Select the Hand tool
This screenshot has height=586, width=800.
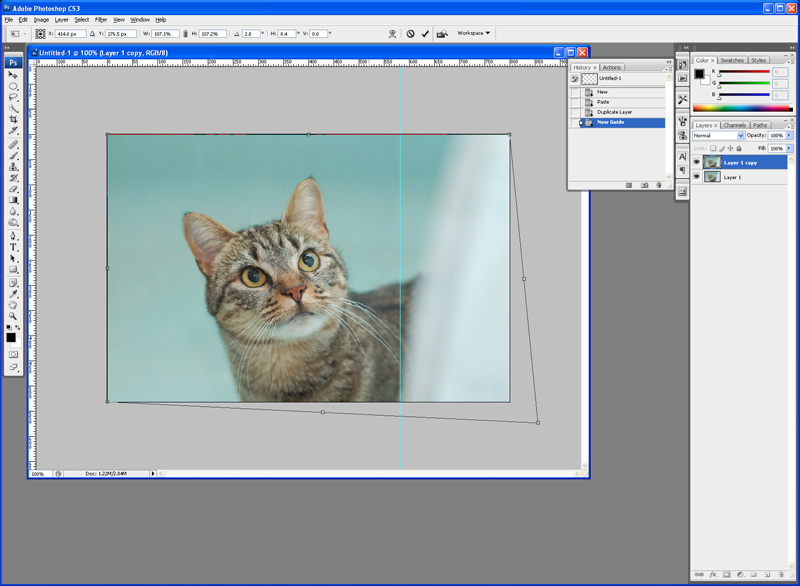pos(13,305)
